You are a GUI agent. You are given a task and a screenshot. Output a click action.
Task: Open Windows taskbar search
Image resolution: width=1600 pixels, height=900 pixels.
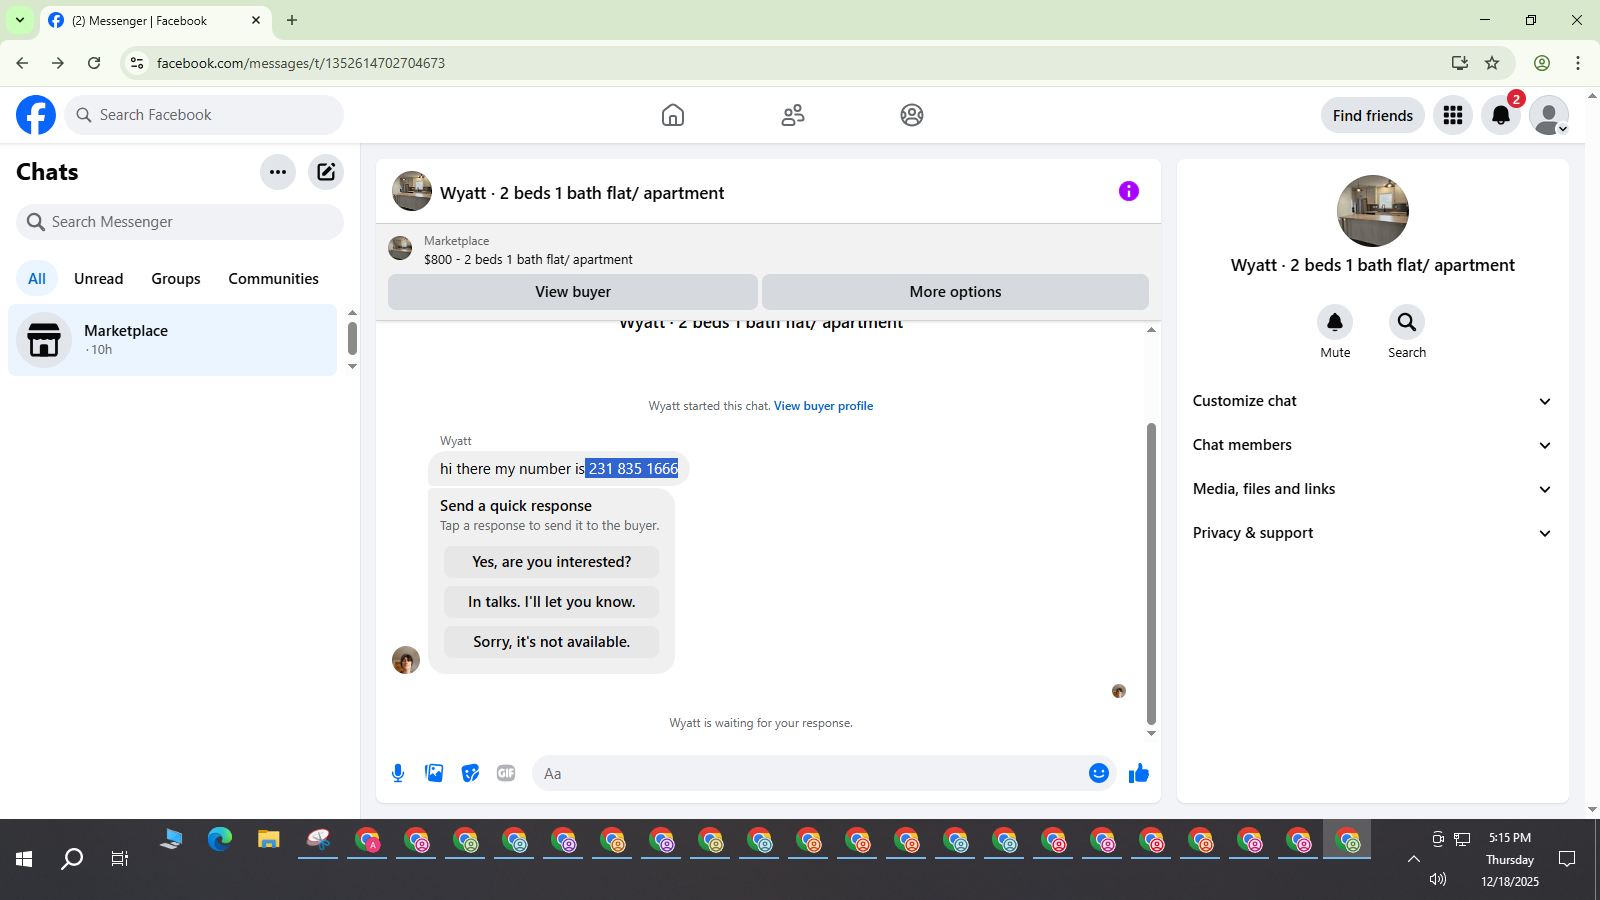coord(72,859)
